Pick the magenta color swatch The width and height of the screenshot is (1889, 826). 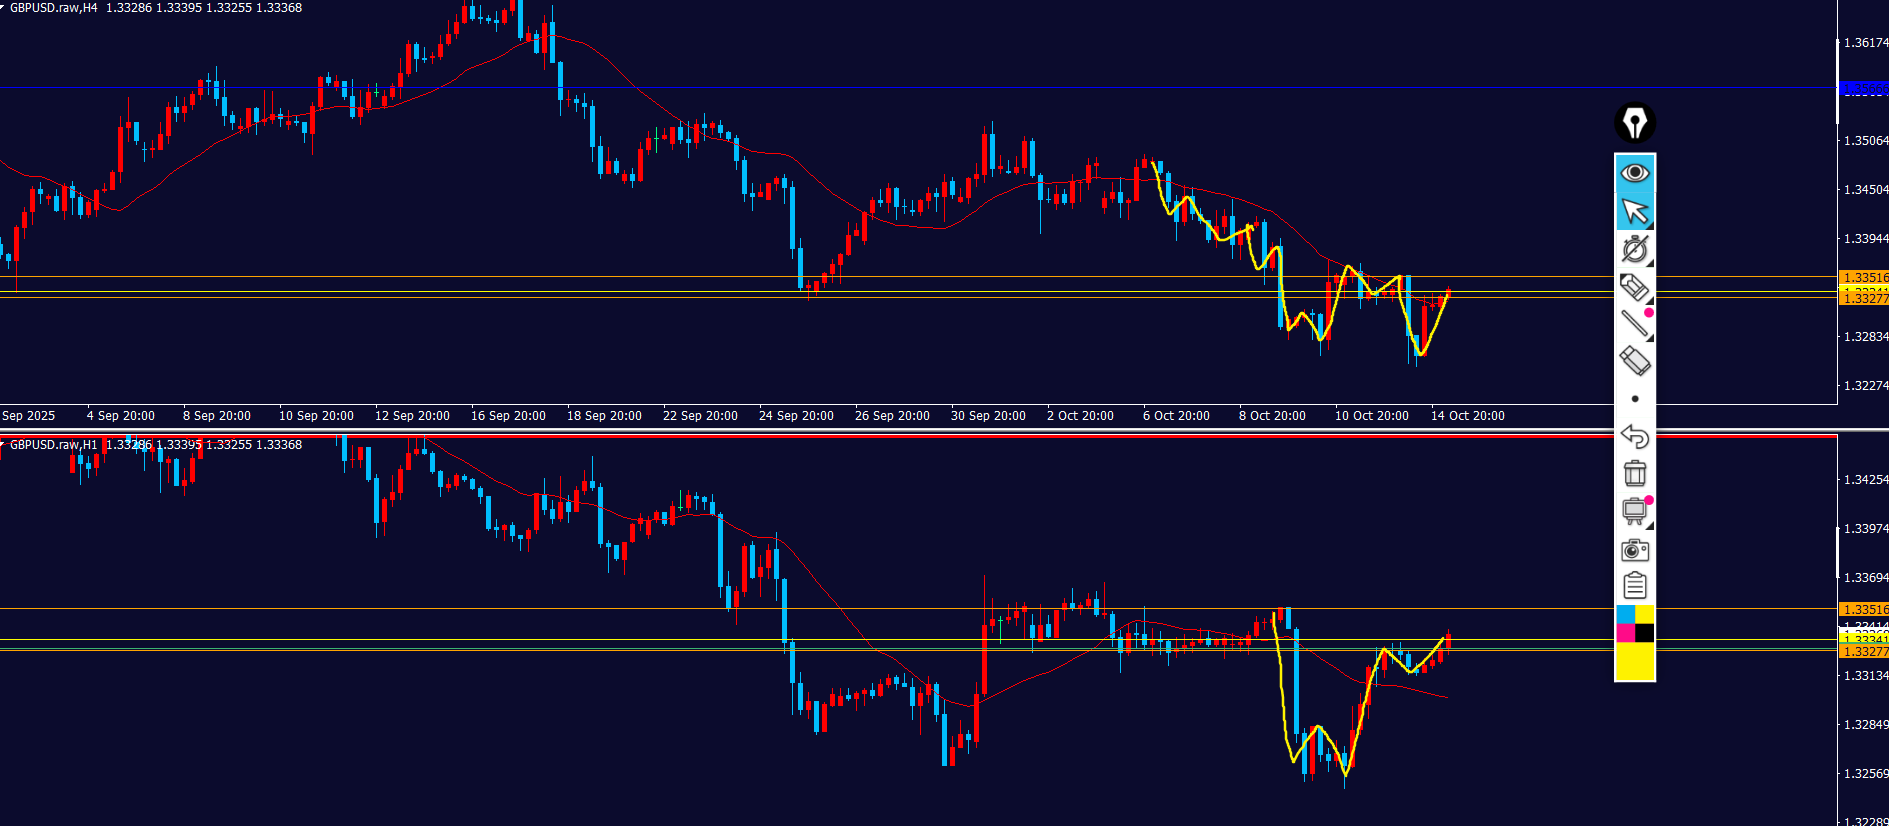(x=1625, y=633)
